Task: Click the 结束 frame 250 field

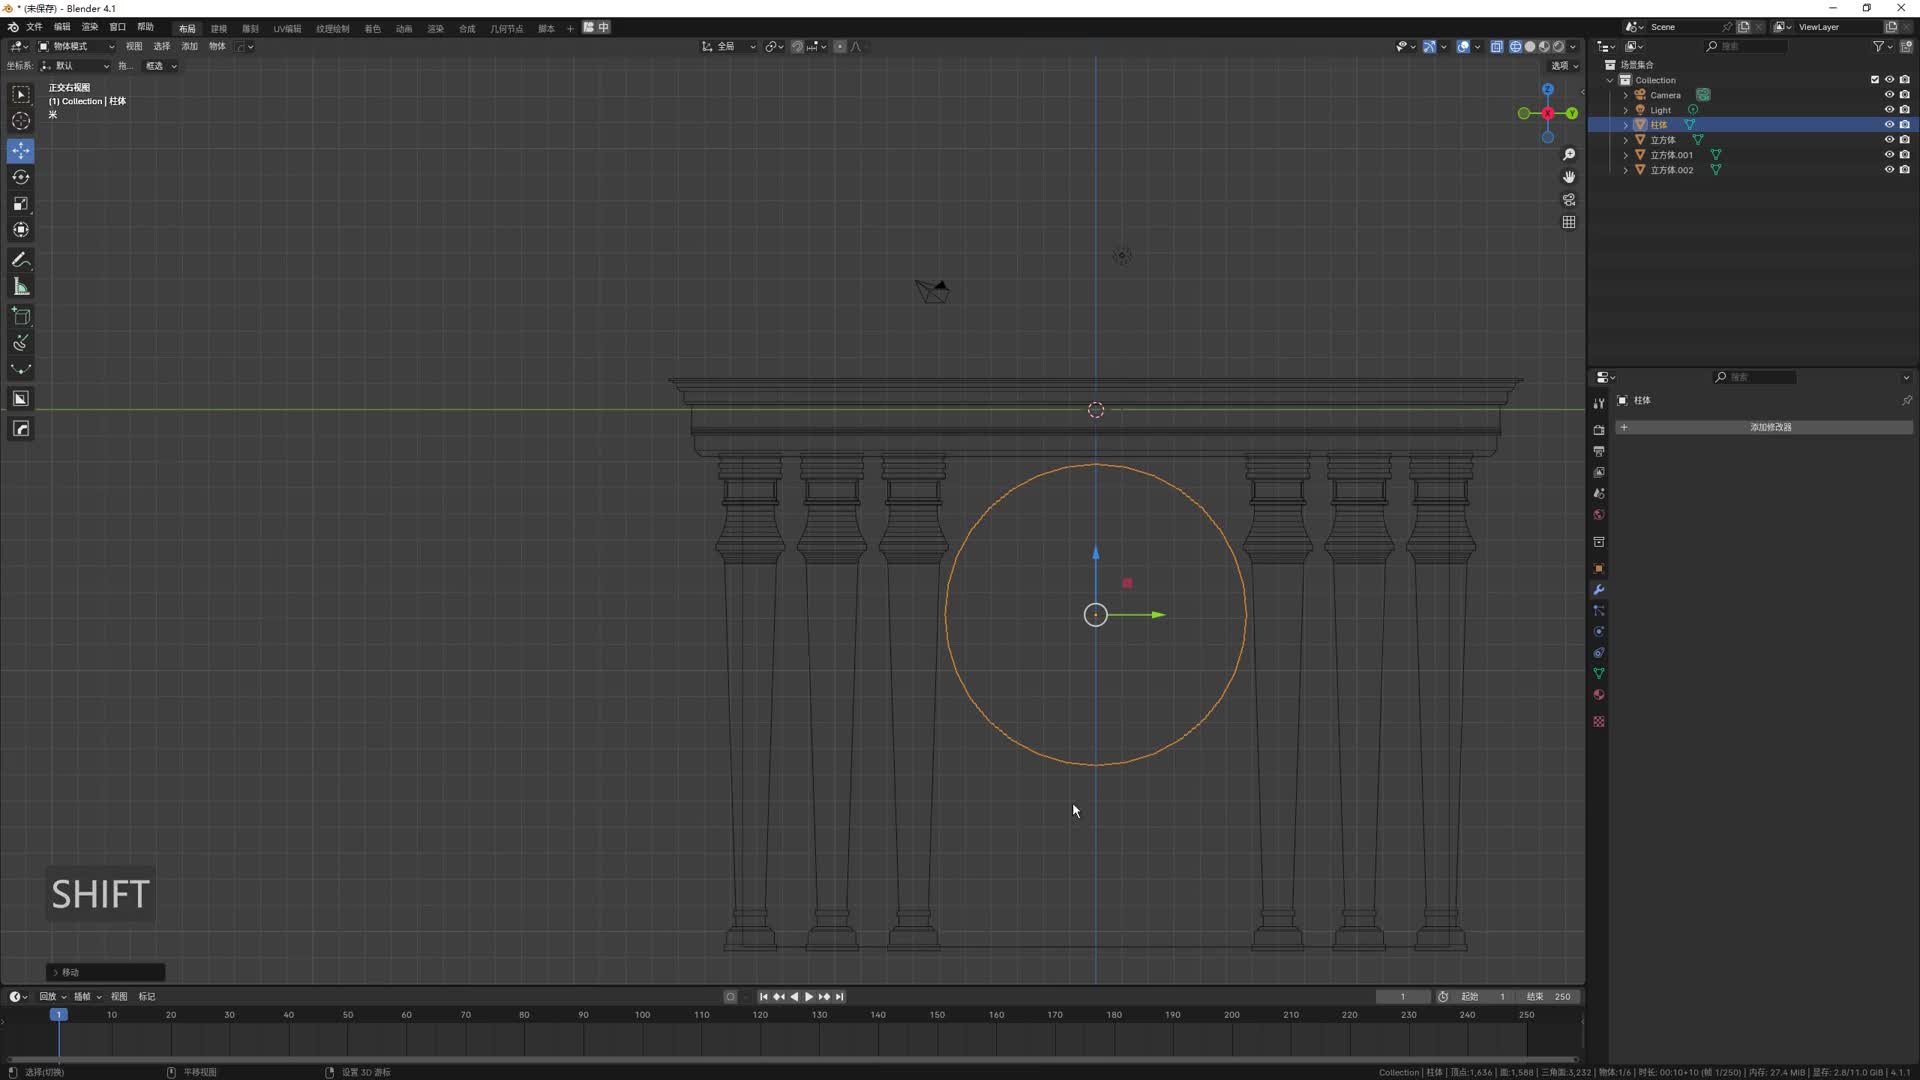Action: click(x=1549, y=996)
